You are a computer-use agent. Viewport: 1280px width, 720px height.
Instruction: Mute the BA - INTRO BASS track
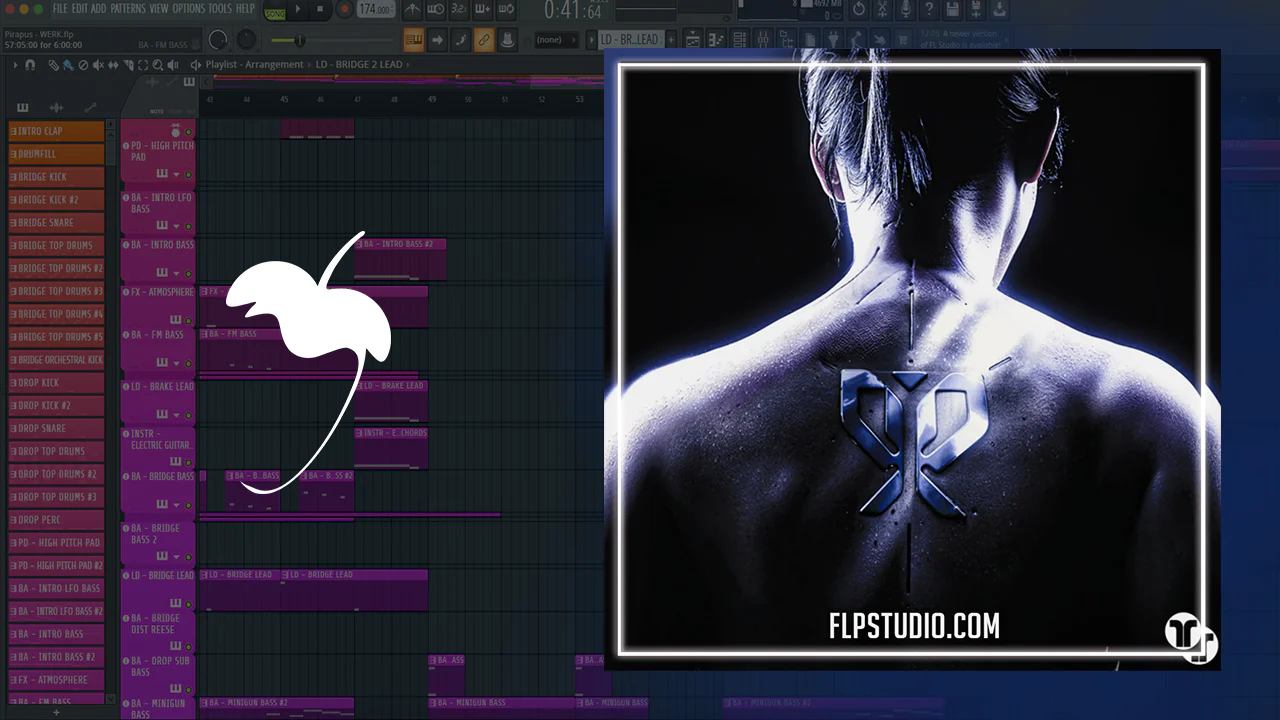(x=188, y=274)
